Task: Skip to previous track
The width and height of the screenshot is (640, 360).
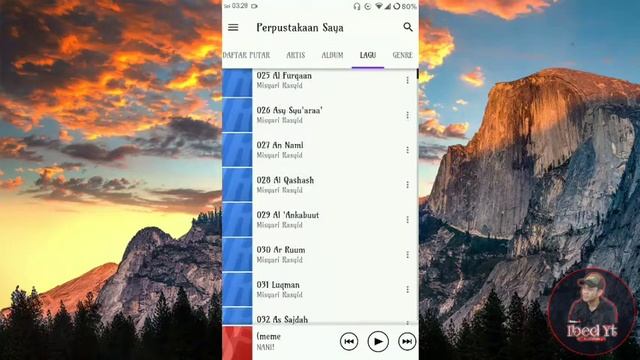Action: tap(349, 342)
